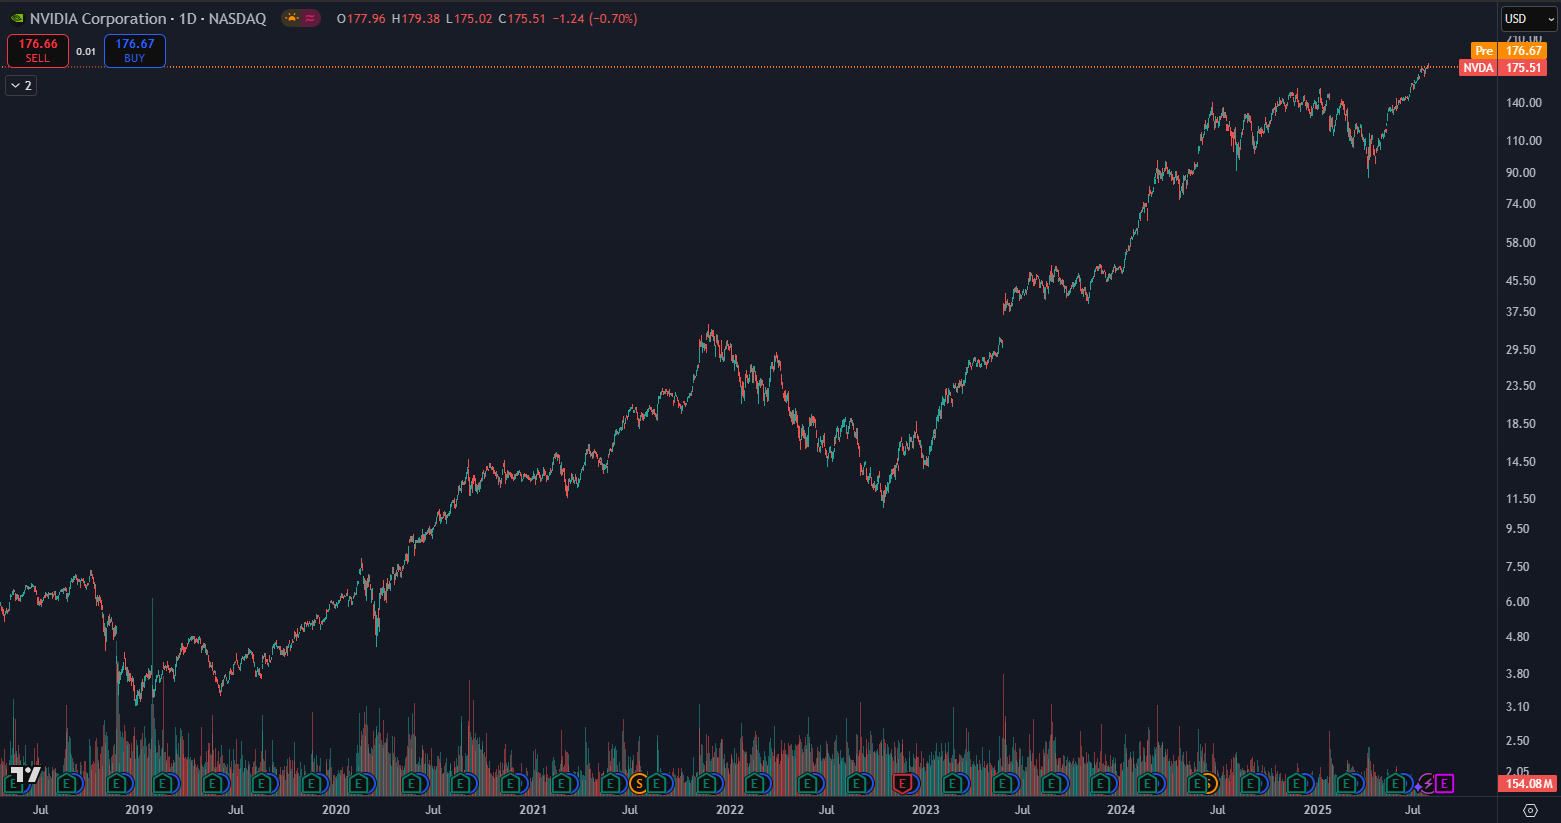
Task: Click the 2022 label on time axis
Action: 730,810
